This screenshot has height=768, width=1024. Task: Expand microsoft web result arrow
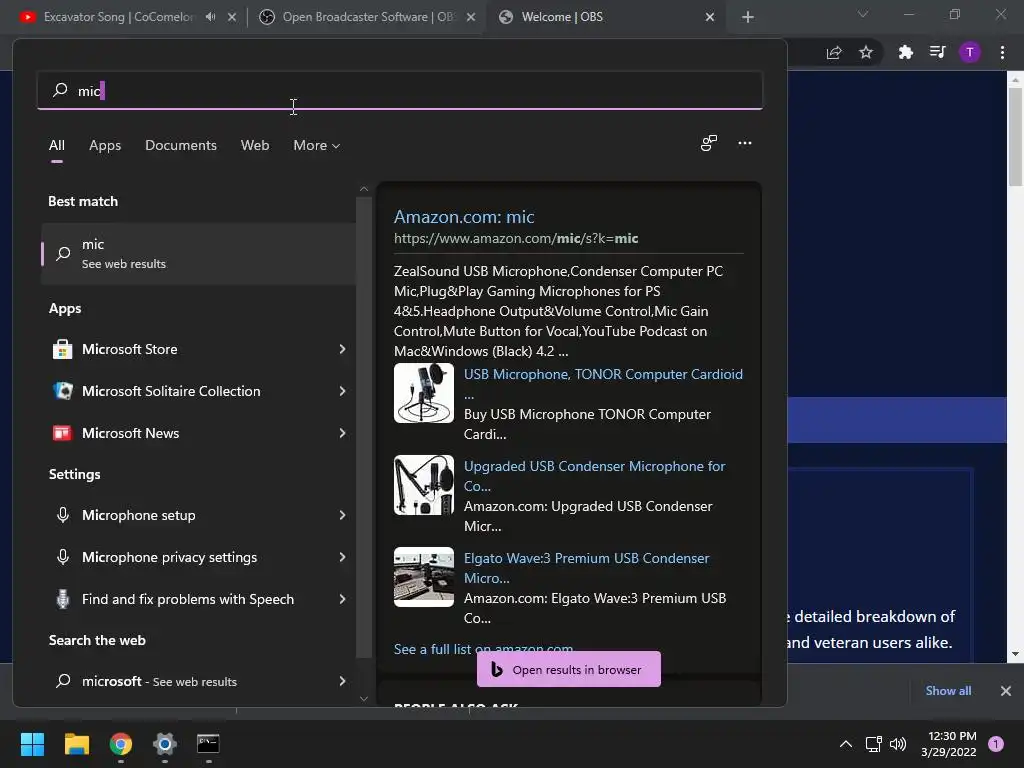pos(342,681)
